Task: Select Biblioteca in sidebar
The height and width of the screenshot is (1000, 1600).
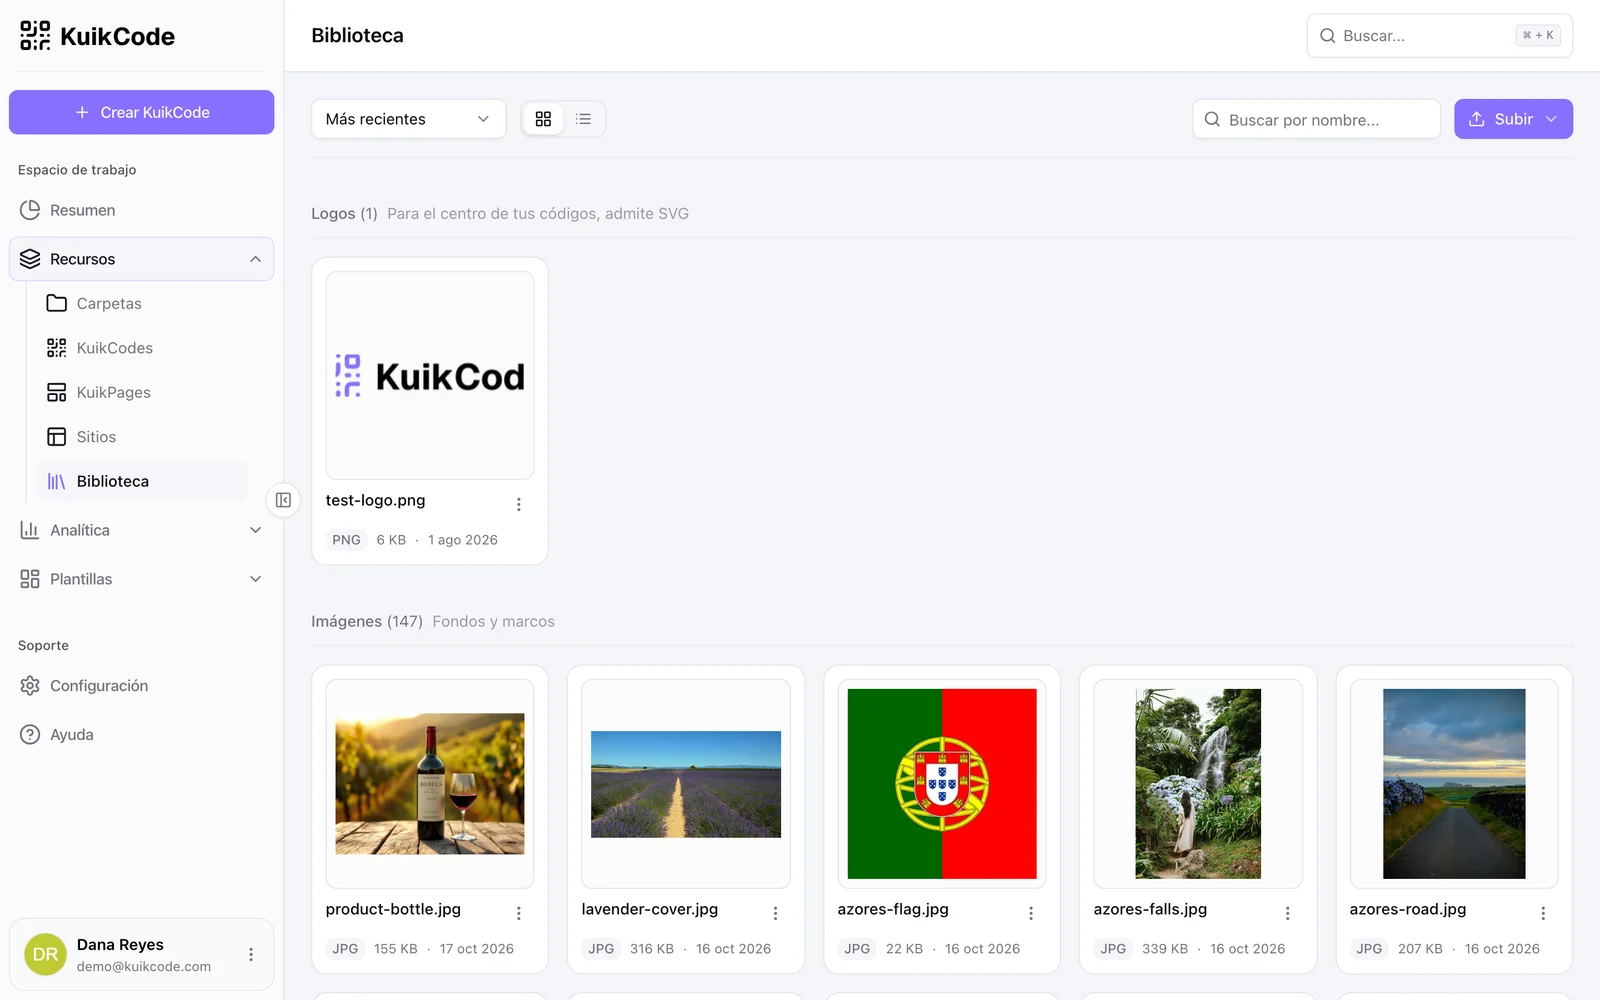Action: pos(142,481)
